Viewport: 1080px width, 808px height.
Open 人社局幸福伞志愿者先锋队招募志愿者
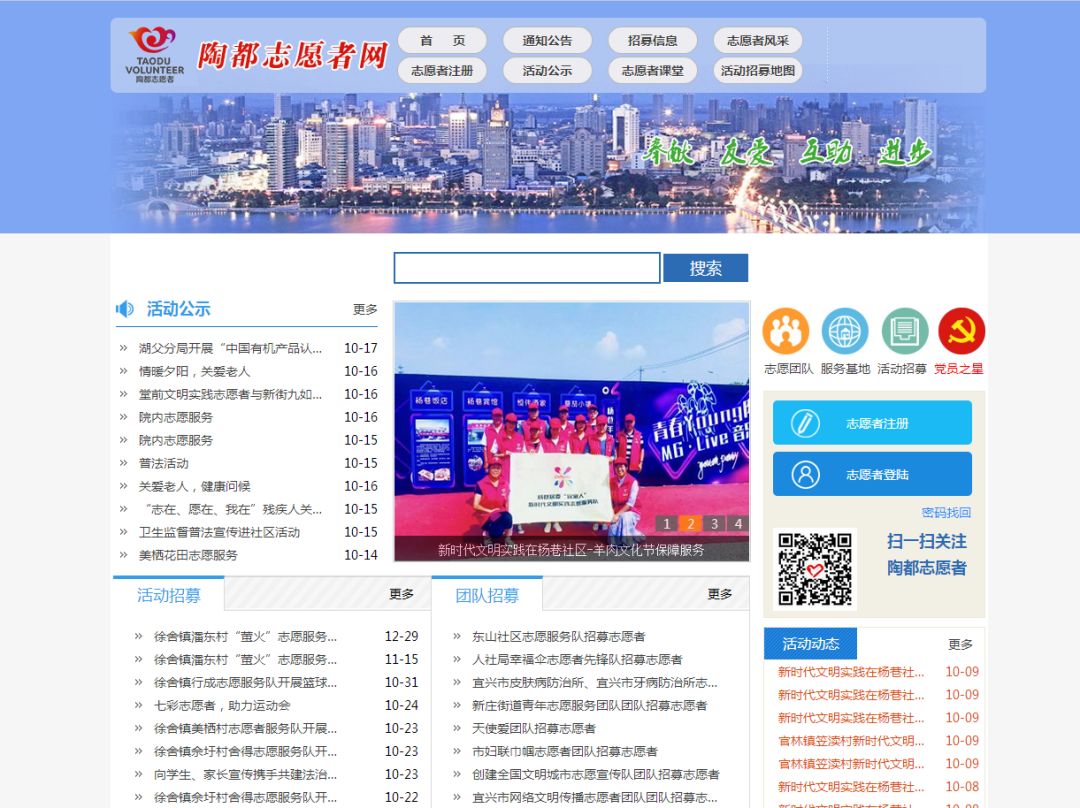pyautogui.click(x=577, y=659)
